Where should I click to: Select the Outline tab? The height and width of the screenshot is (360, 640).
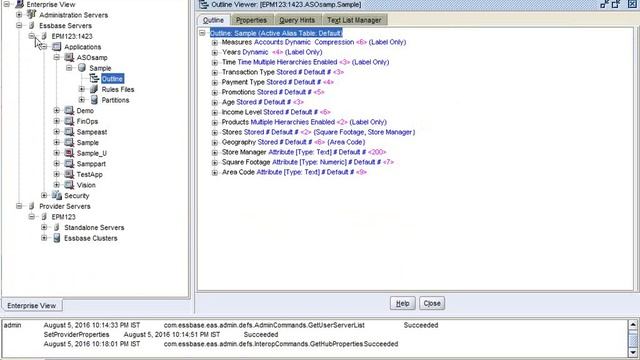[x=213, y=20]
